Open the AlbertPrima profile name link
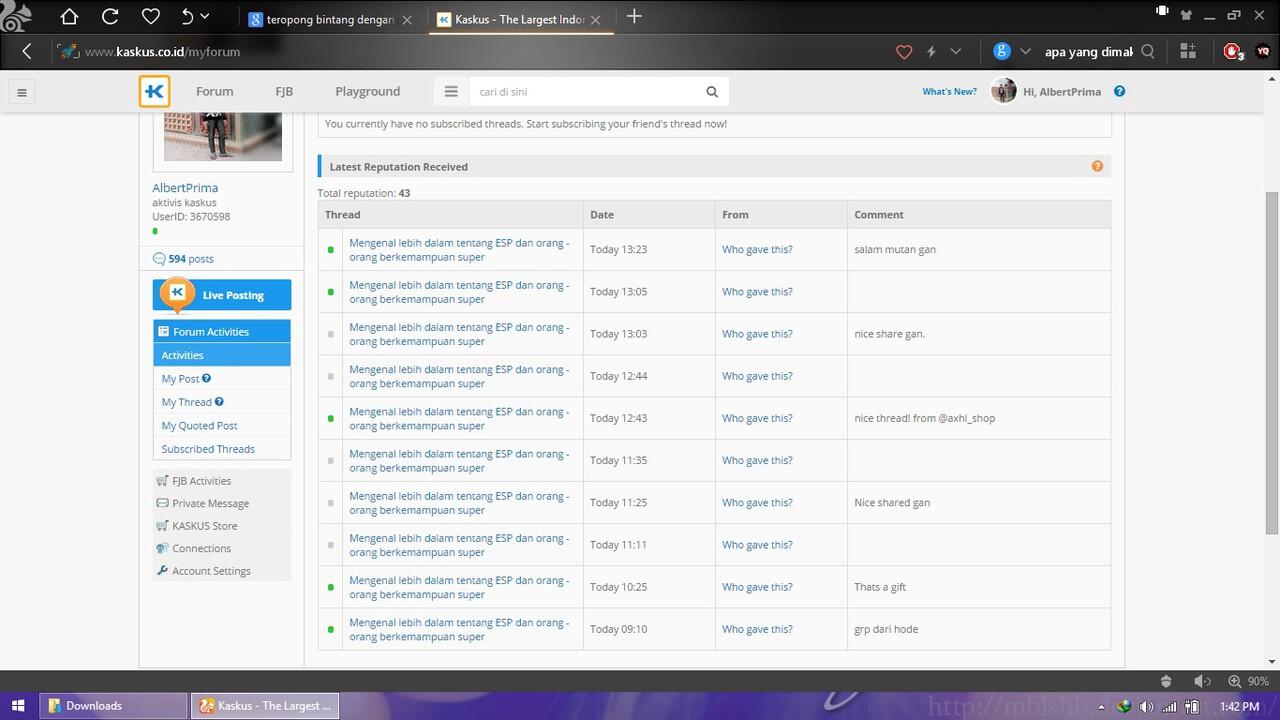The image size is (1280, 720). [x=185, y=188]
